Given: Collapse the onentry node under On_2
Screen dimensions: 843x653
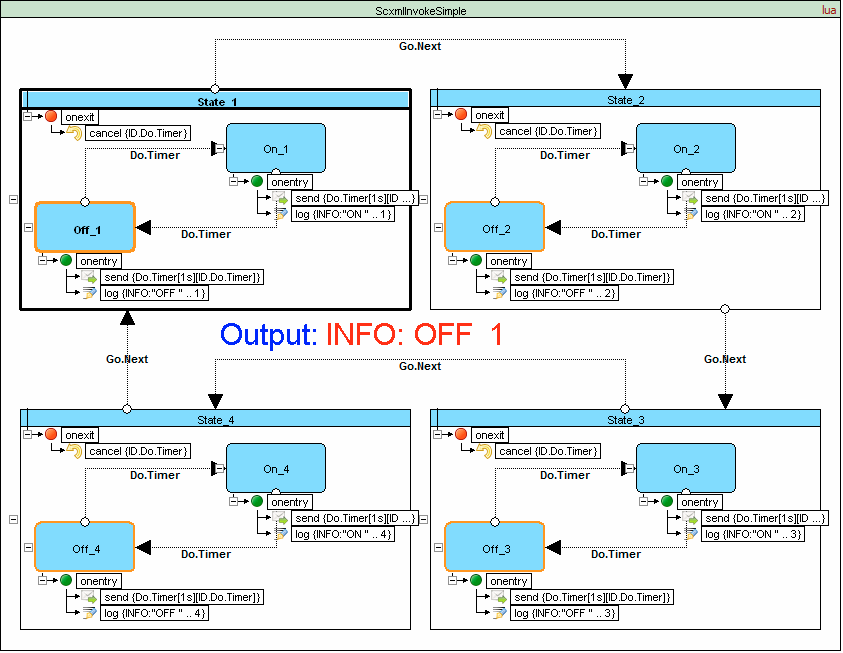Looking at the screenshot, I should (642, 182).
